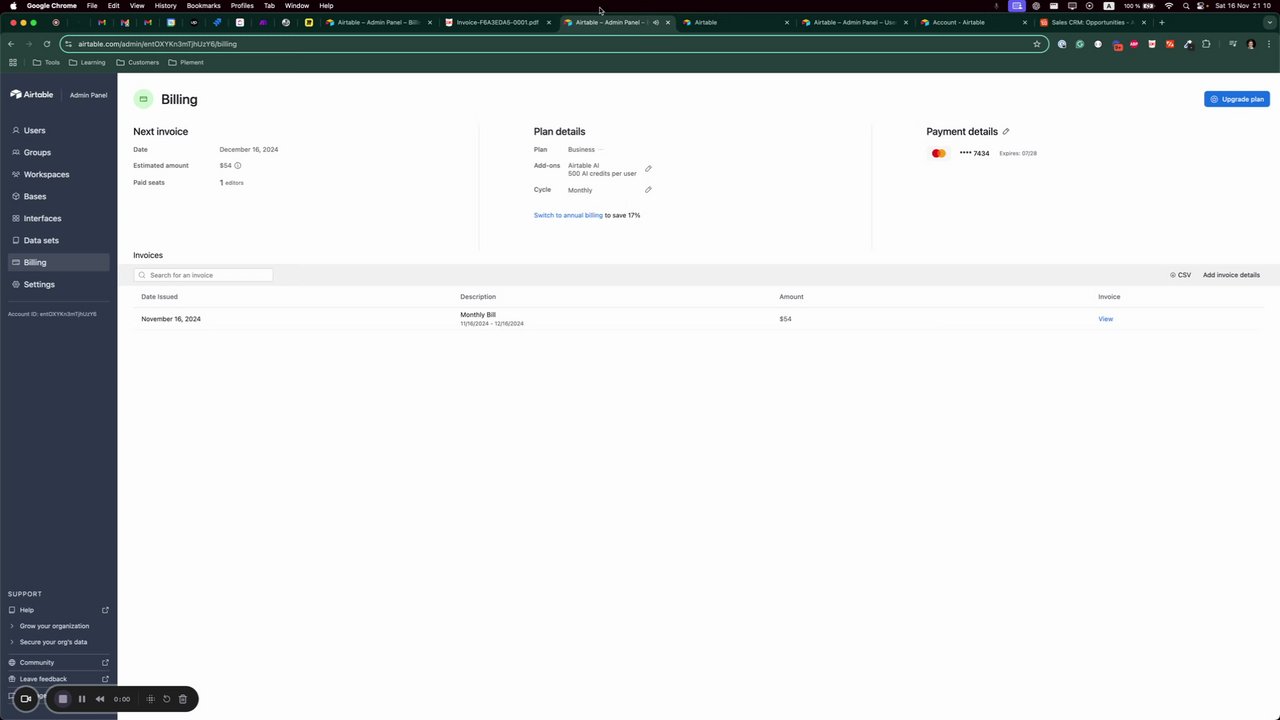This screenshot has width=1280, height=720.
Task: Click Account ID text in sidebar
Action: coord(52,314)
